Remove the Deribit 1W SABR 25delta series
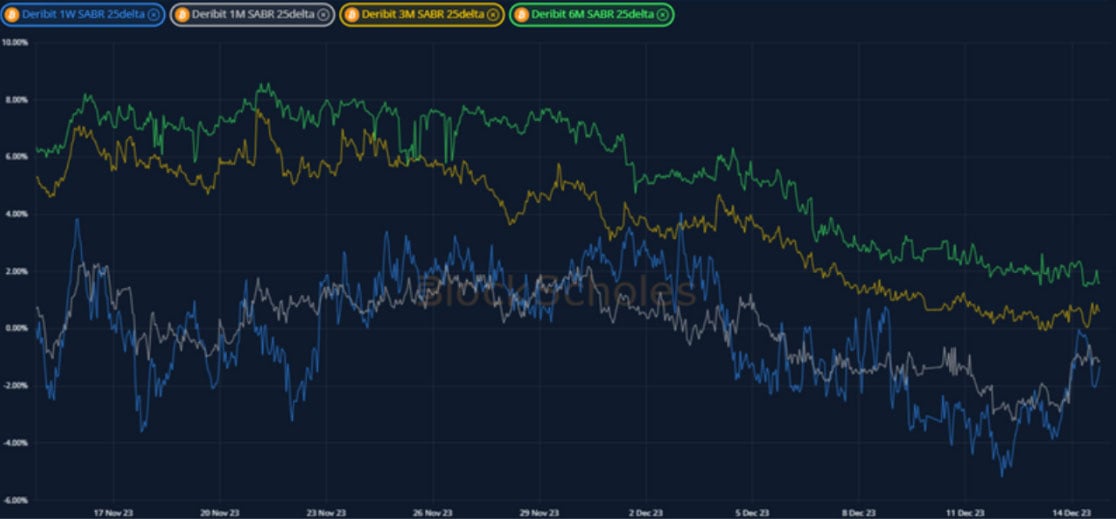 click(151, 15)
